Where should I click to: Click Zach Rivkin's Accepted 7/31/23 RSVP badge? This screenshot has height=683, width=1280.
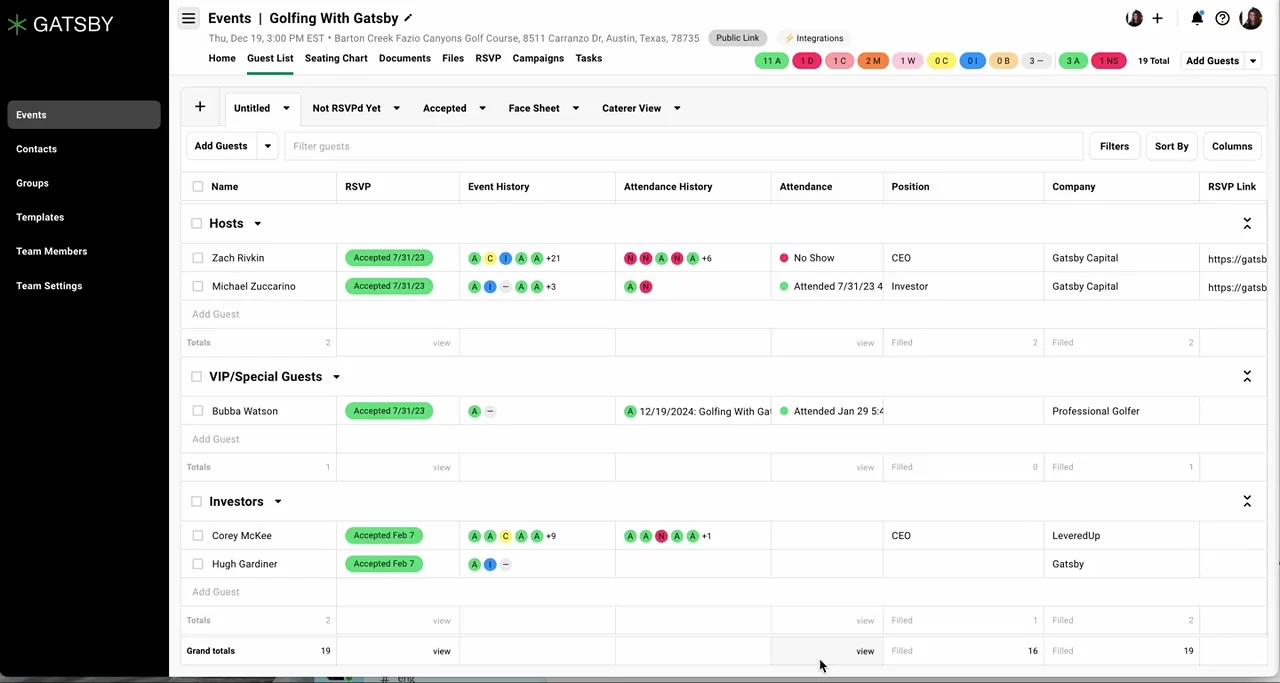[x=389, y=258]
